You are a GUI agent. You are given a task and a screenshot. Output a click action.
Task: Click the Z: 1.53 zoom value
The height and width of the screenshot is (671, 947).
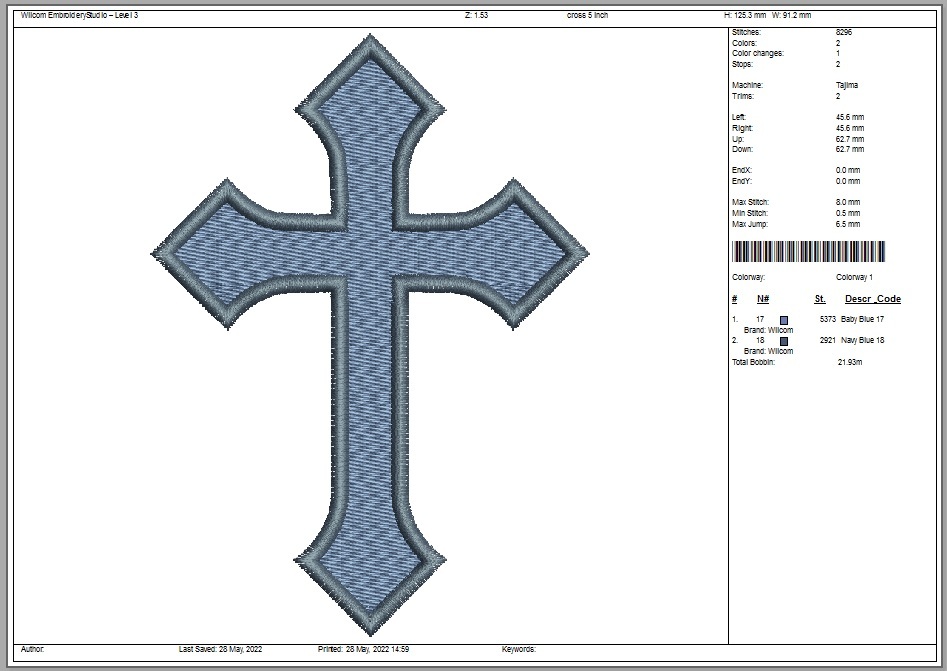pyautogui.click(x=476, y=16)
